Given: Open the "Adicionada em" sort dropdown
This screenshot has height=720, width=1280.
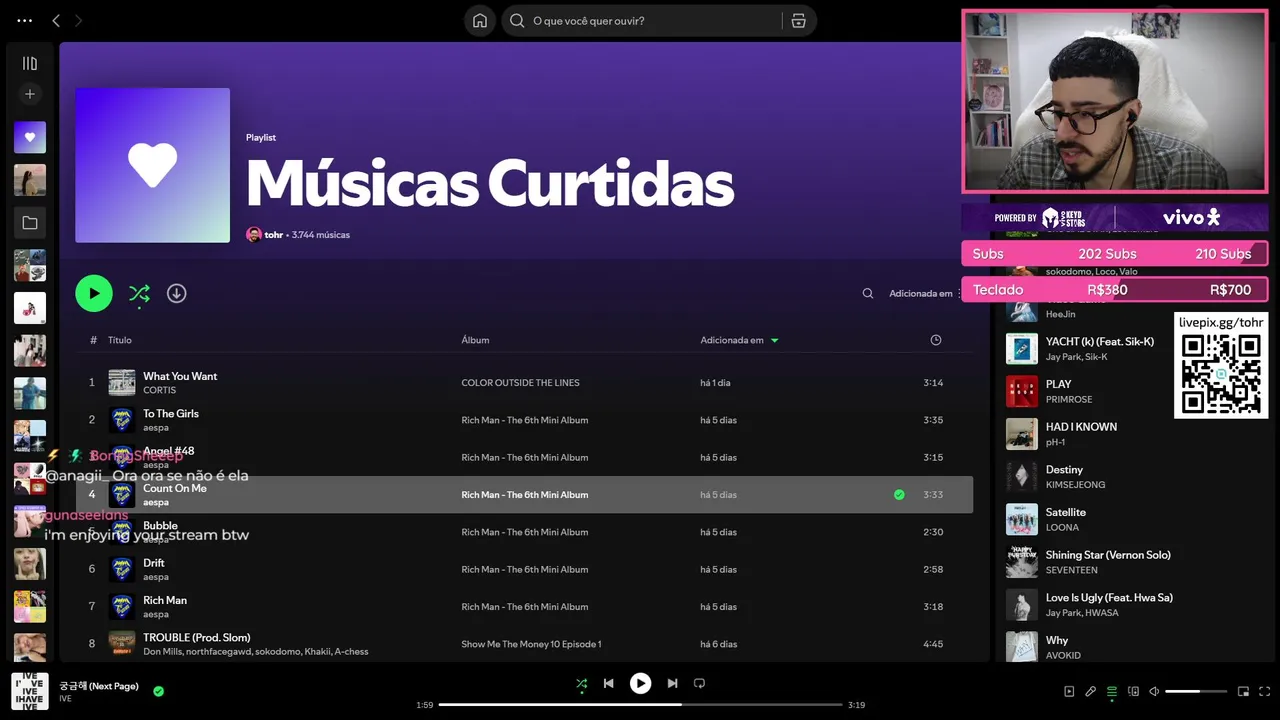Looking at the screenshot, I should tap(924, 293).
